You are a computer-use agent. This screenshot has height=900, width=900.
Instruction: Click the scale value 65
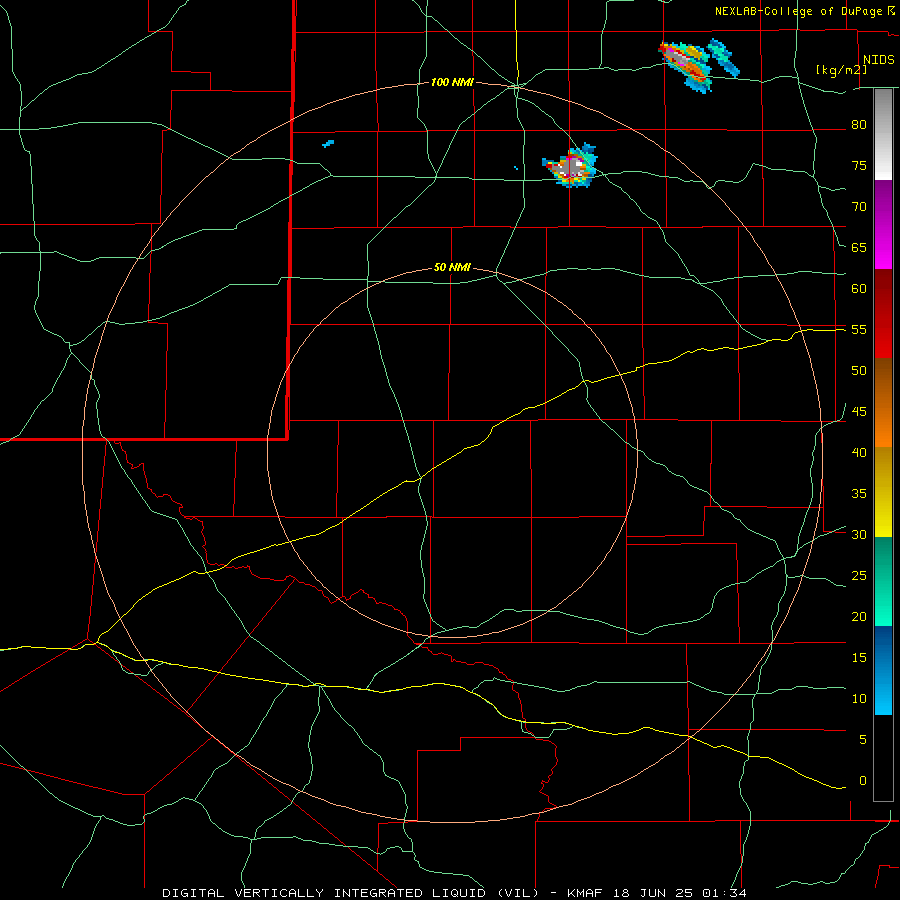pos(859,247)
